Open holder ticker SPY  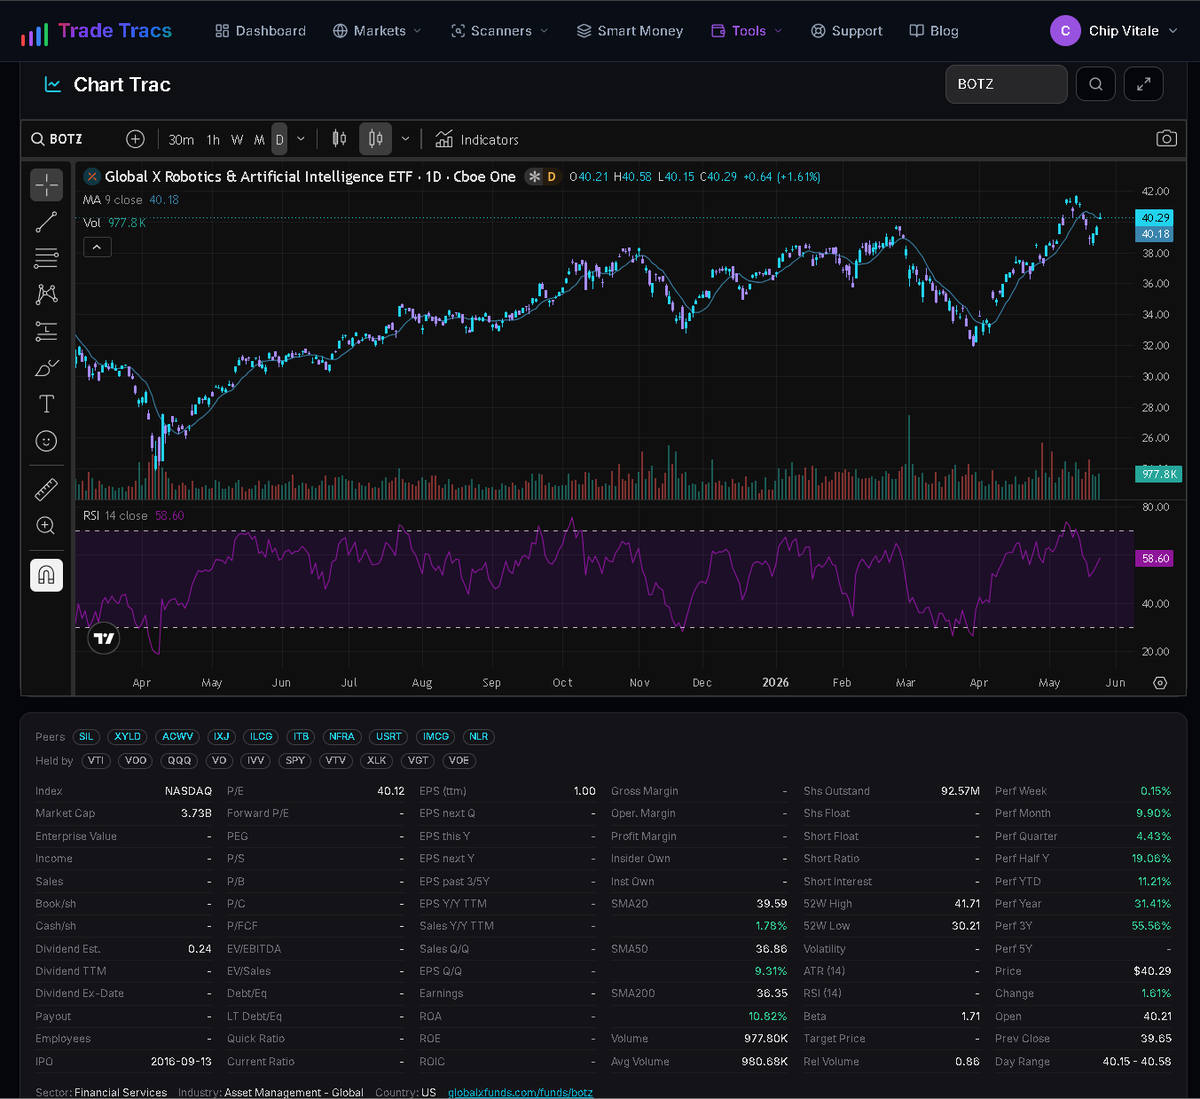tap(296, 761)
